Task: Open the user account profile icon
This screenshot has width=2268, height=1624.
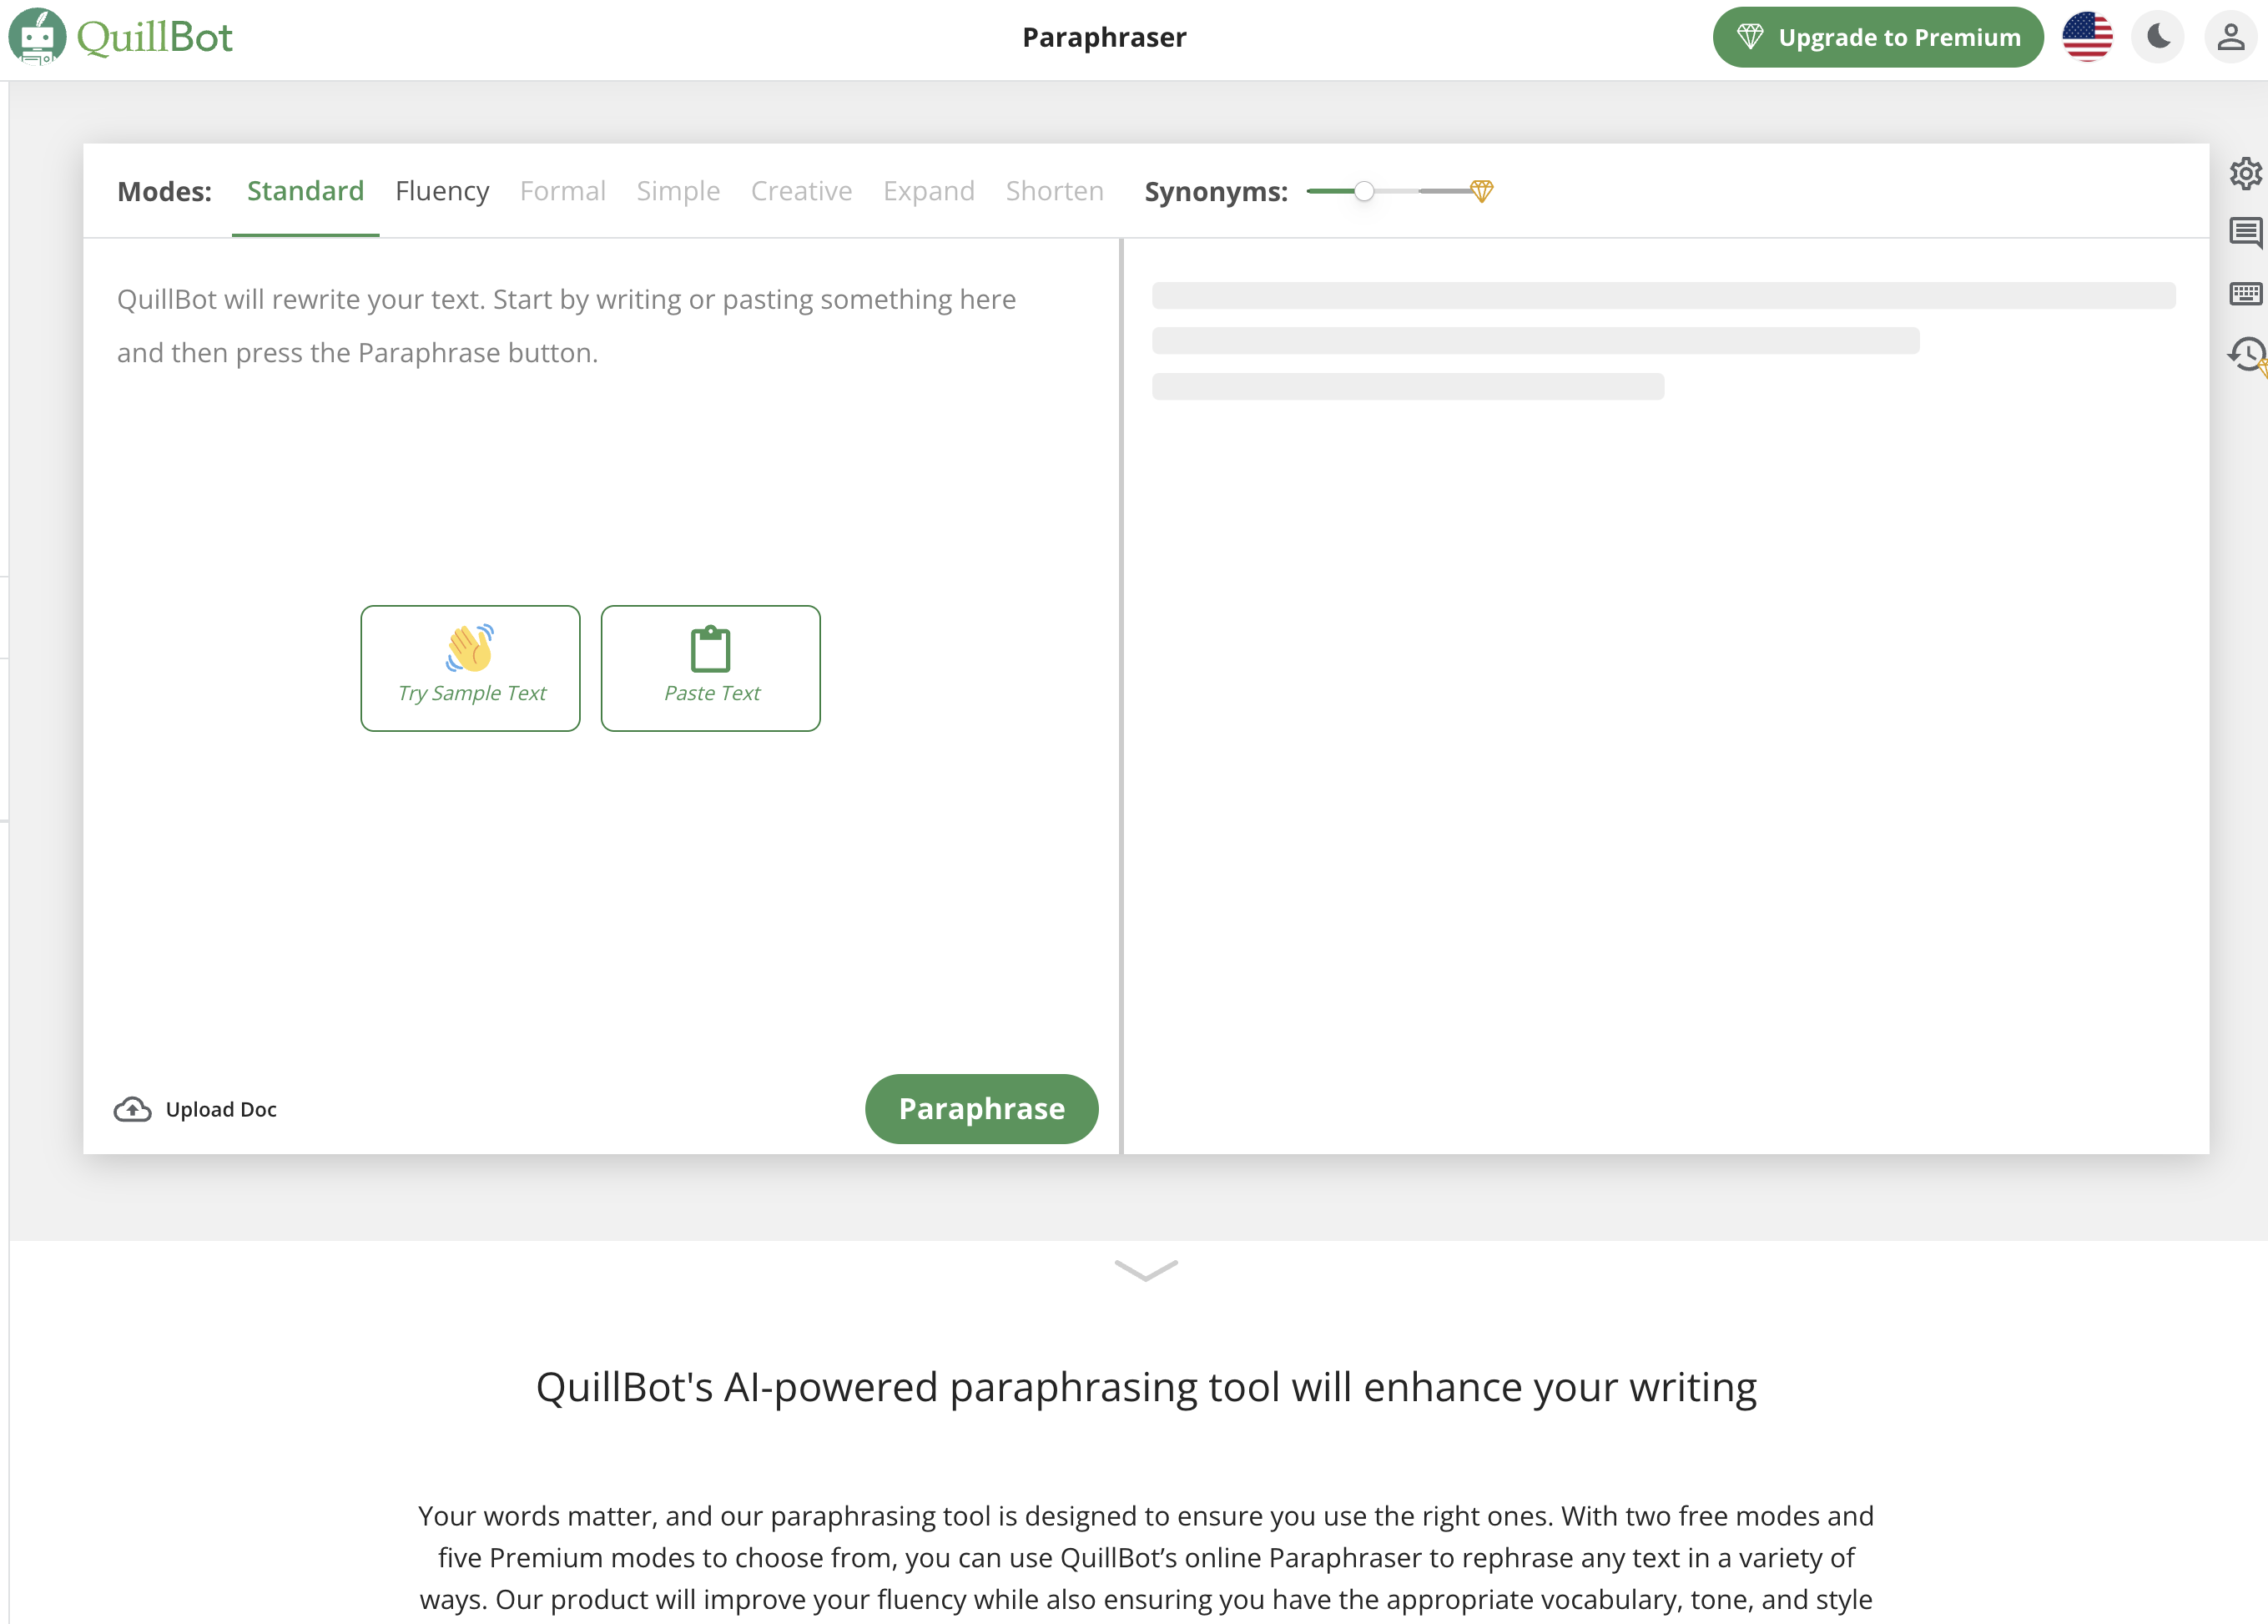Action: click(2230, 37)
